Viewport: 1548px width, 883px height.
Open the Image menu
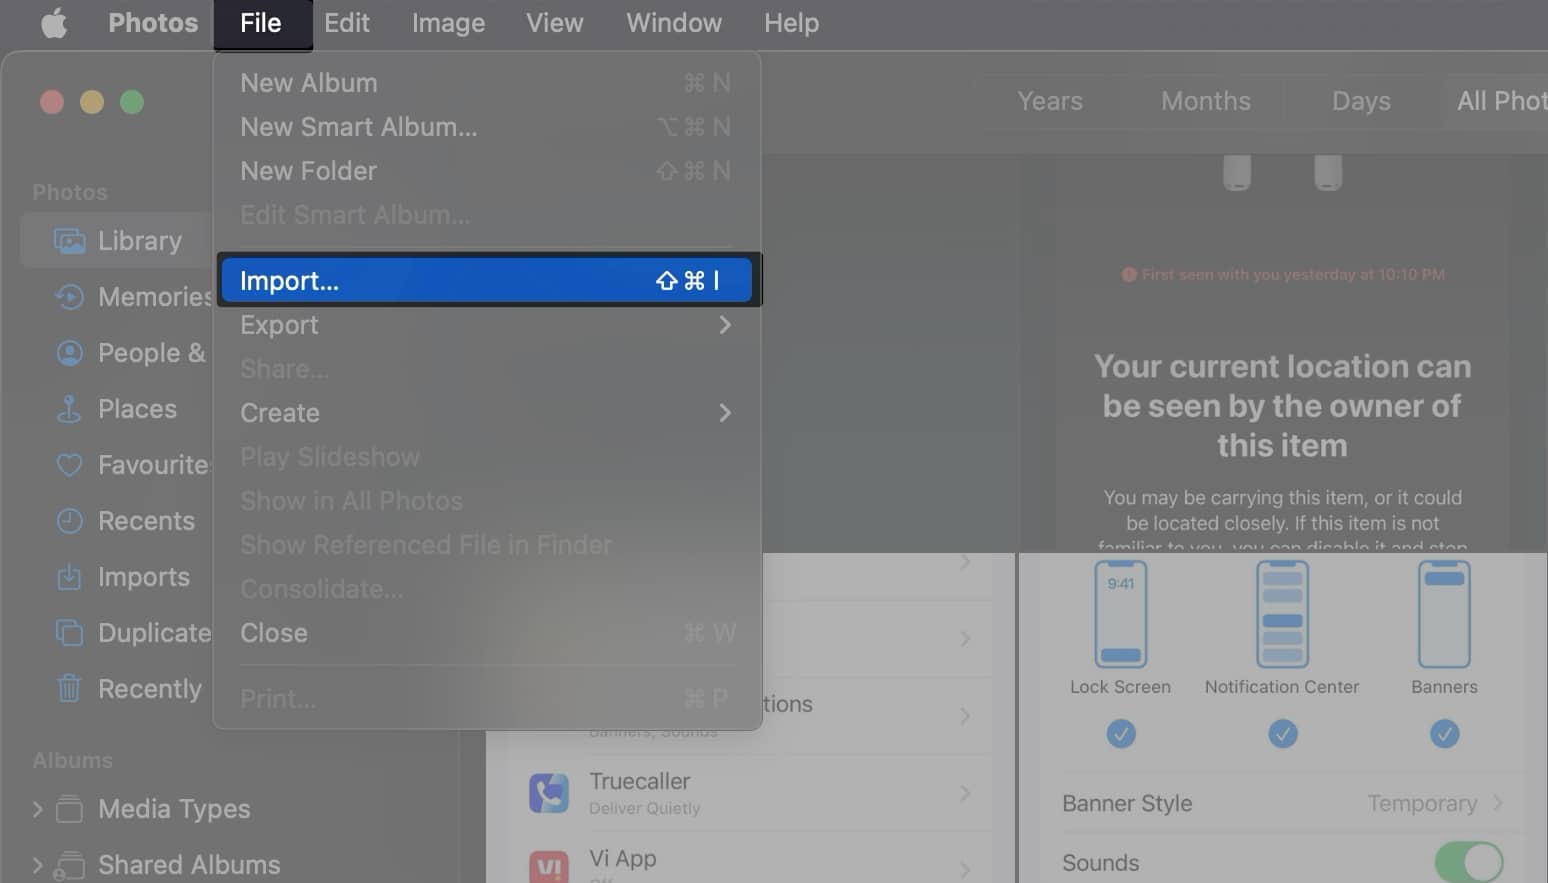click(448, 22)
